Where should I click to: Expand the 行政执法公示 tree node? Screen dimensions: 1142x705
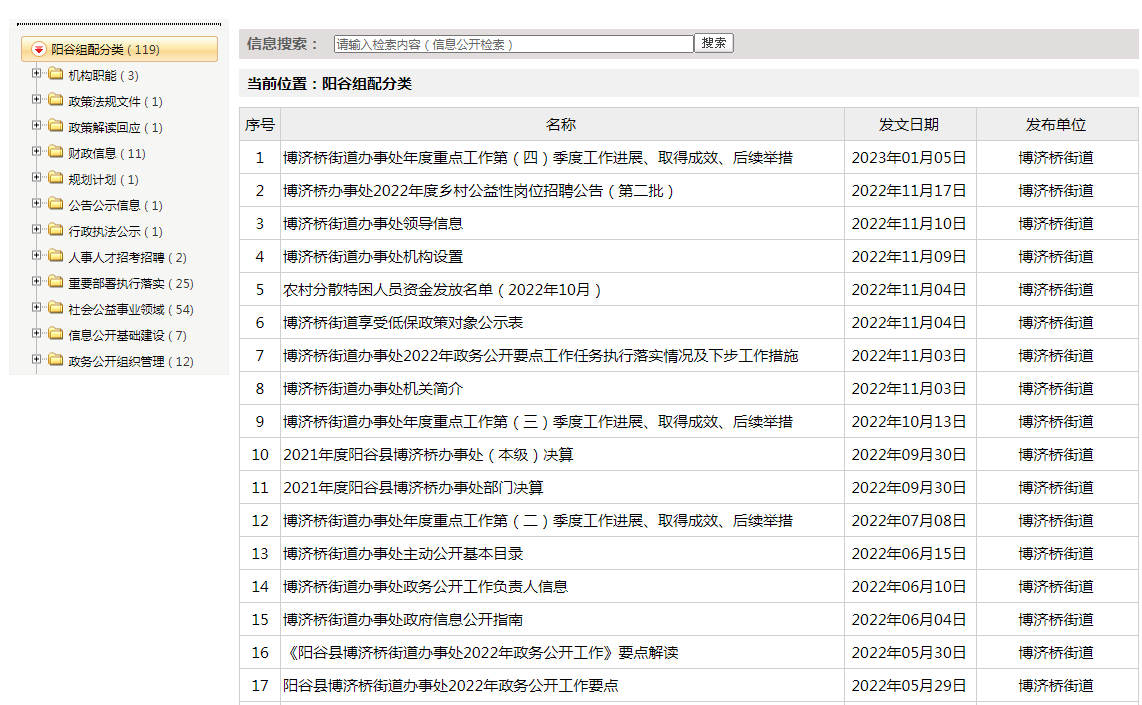(x=36, y=230)
